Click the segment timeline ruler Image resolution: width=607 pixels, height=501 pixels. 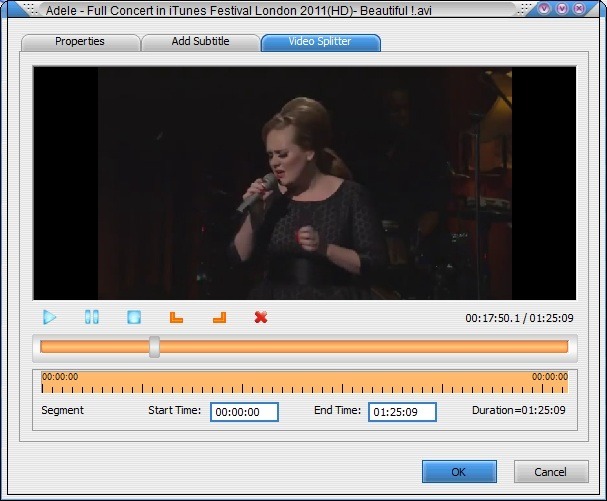pos(305,383)
